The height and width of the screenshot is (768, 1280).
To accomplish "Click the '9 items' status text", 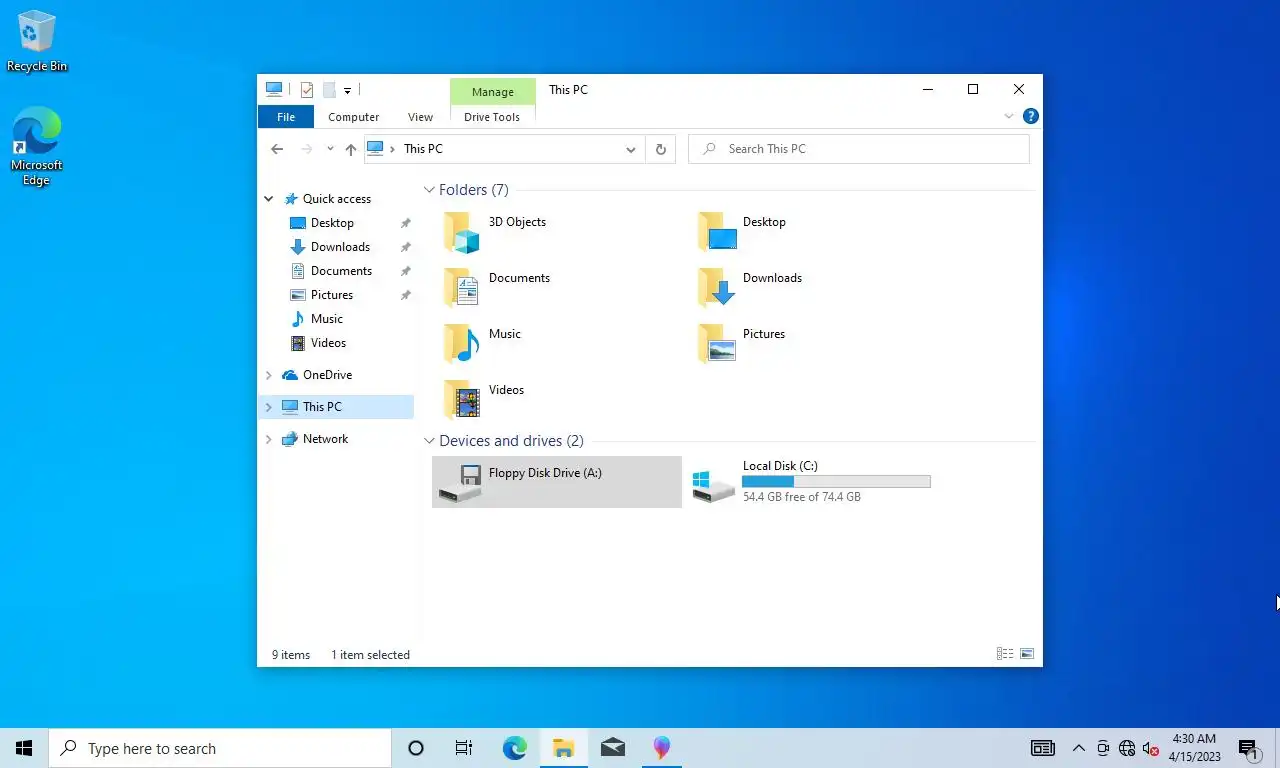I will 291,655.
